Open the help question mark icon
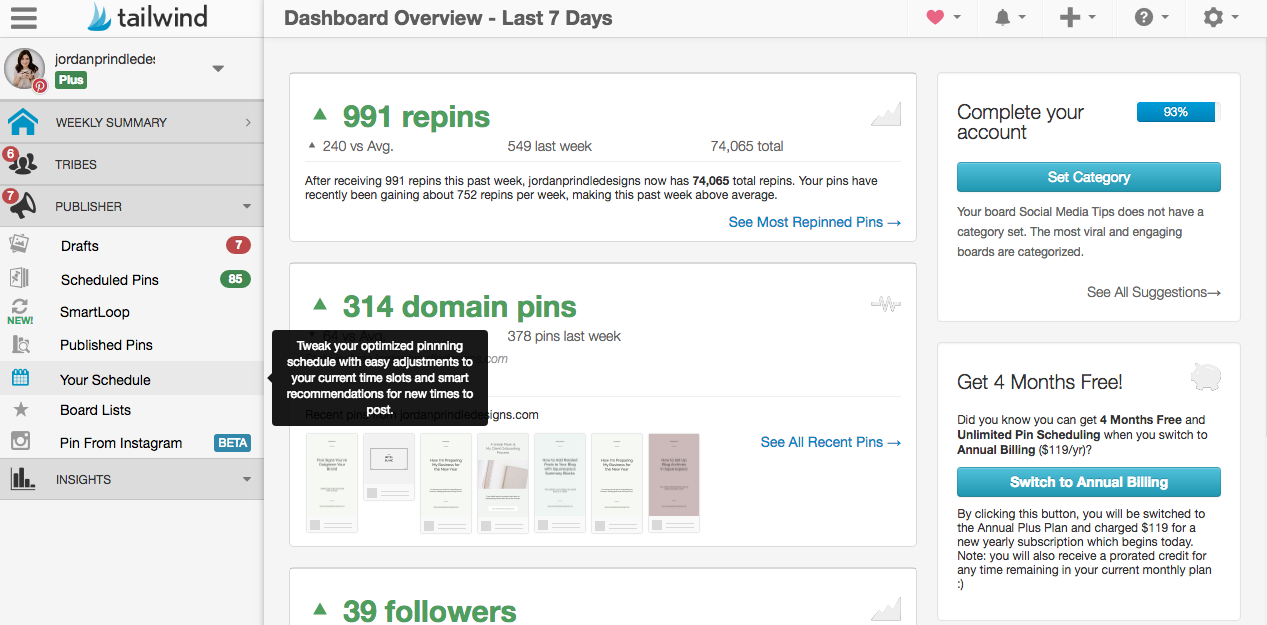This screenshot has width=1267, height=625. [1143, 17]
